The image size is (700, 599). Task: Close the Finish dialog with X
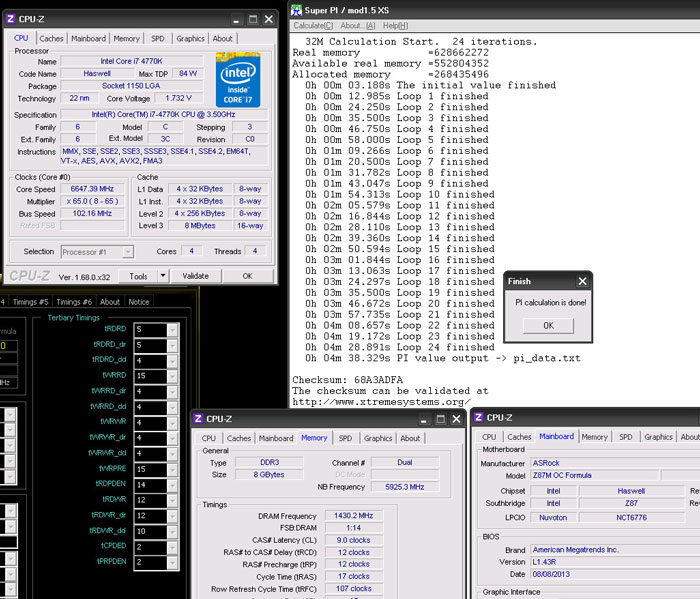pyautogui.click(x=582, y=282)
